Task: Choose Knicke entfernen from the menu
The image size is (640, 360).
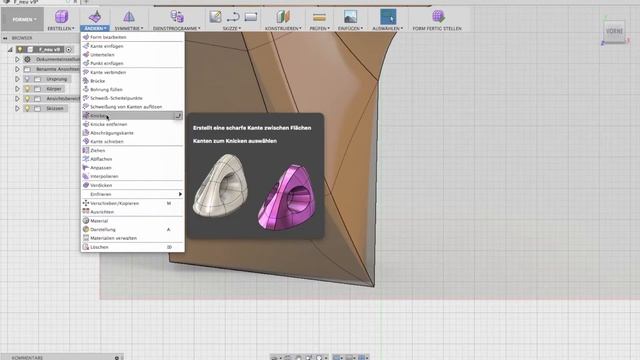Action: pos(133,124)
